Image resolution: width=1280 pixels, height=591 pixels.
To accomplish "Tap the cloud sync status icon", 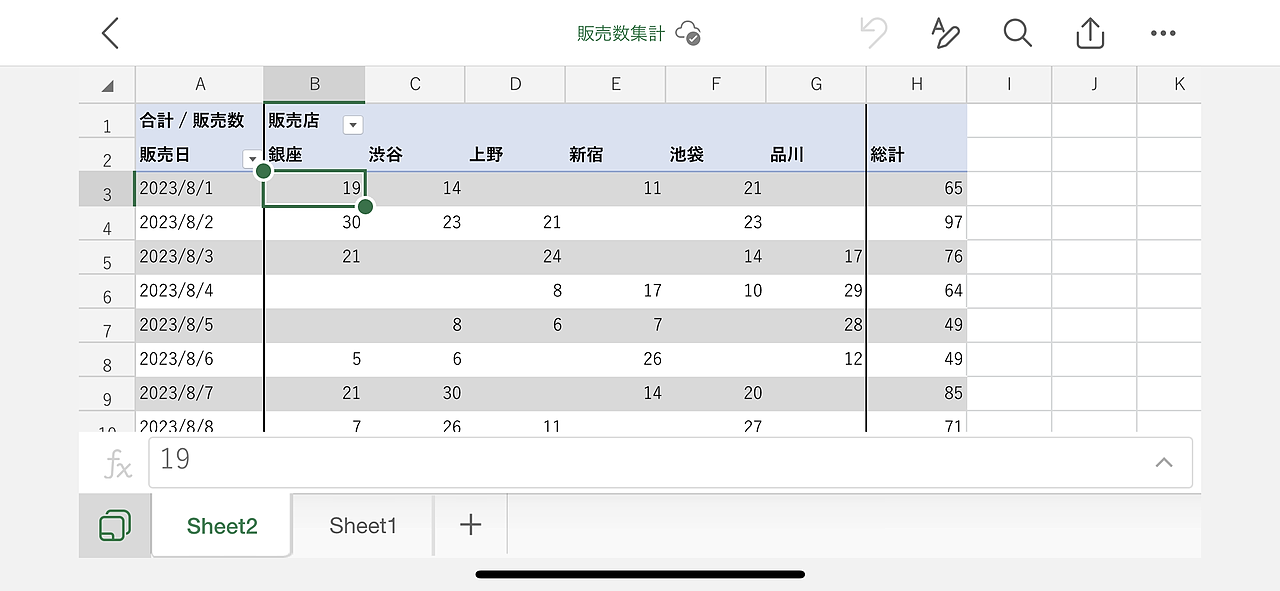I will [688, 33].
